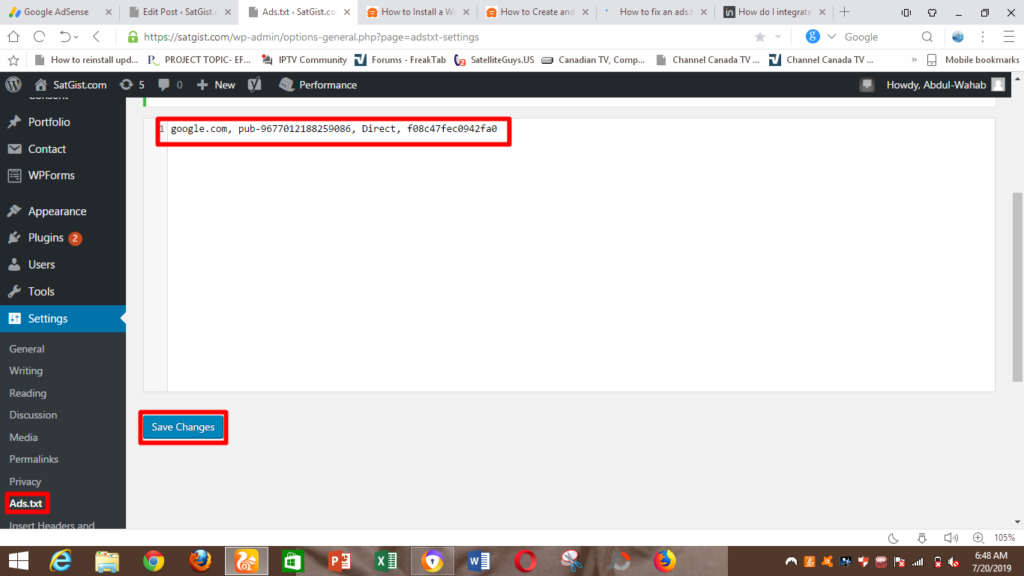Click the notification icon beside Howdy
Image resolution: width=1024 pixels, height=576 pixels.
(867, 85)
